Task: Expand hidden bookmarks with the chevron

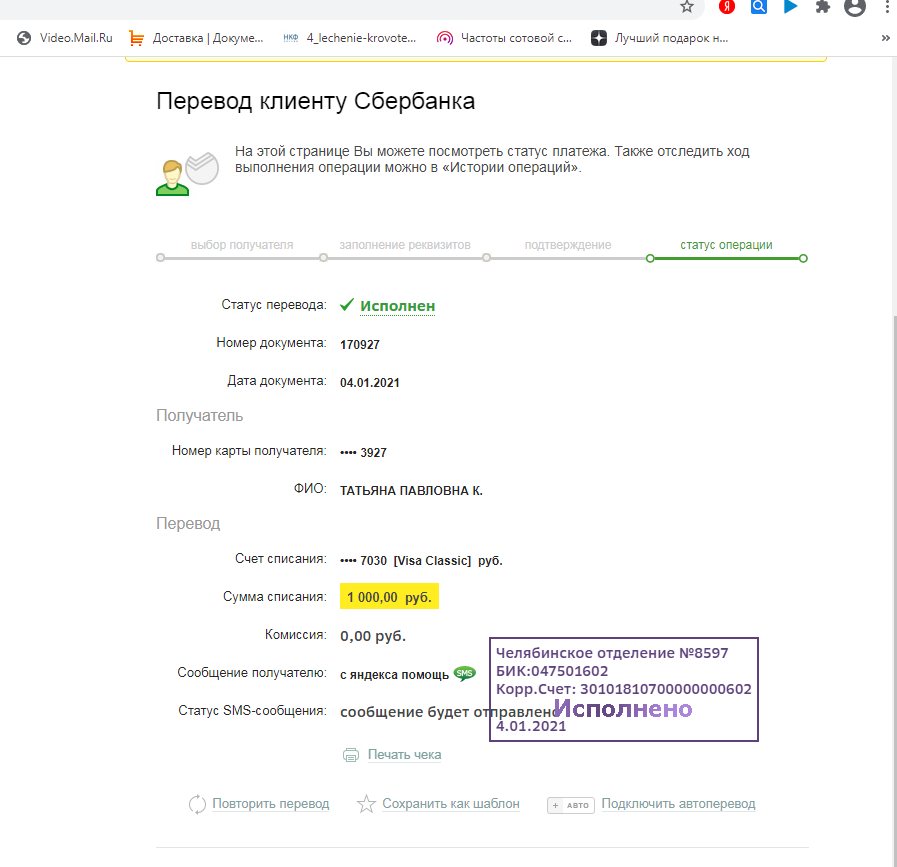Action: point(886,38)
